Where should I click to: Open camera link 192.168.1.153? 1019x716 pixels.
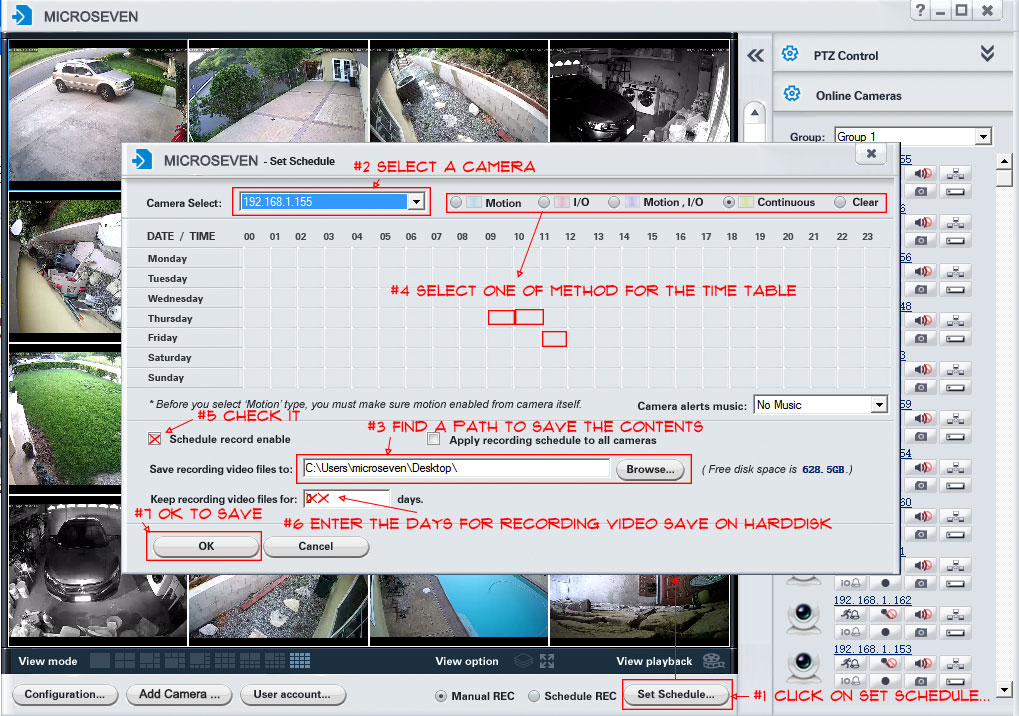(x=873, y=649)
